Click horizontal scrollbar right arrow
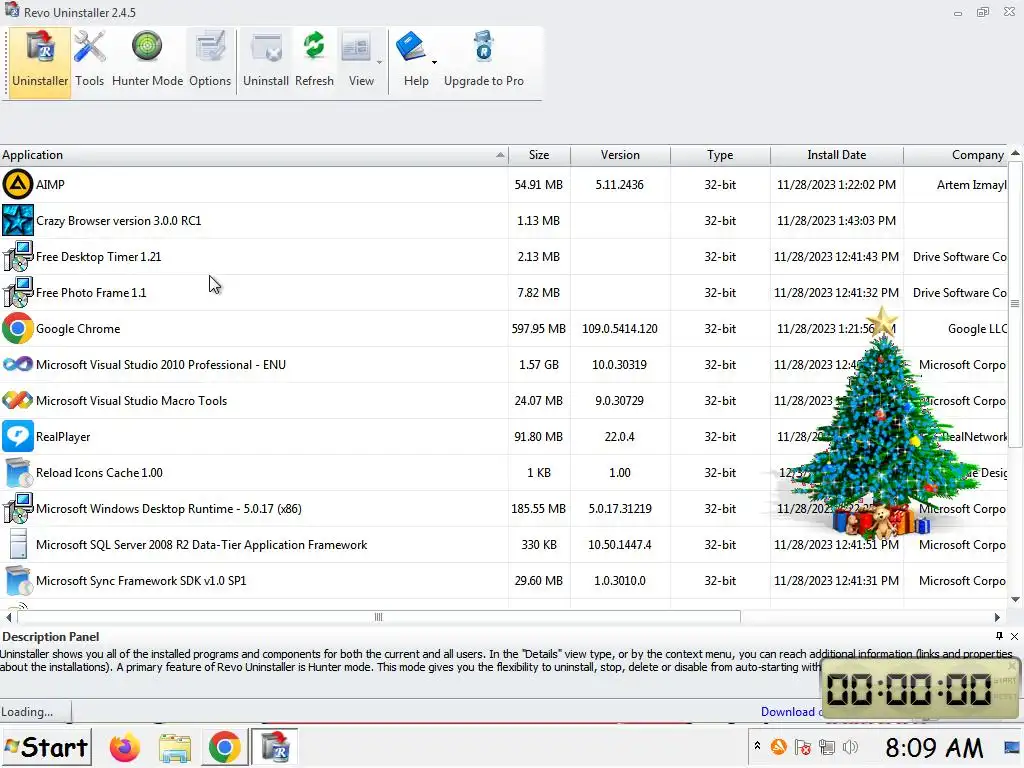Screen dimensions: 1024x768 [x=997, y=617]
